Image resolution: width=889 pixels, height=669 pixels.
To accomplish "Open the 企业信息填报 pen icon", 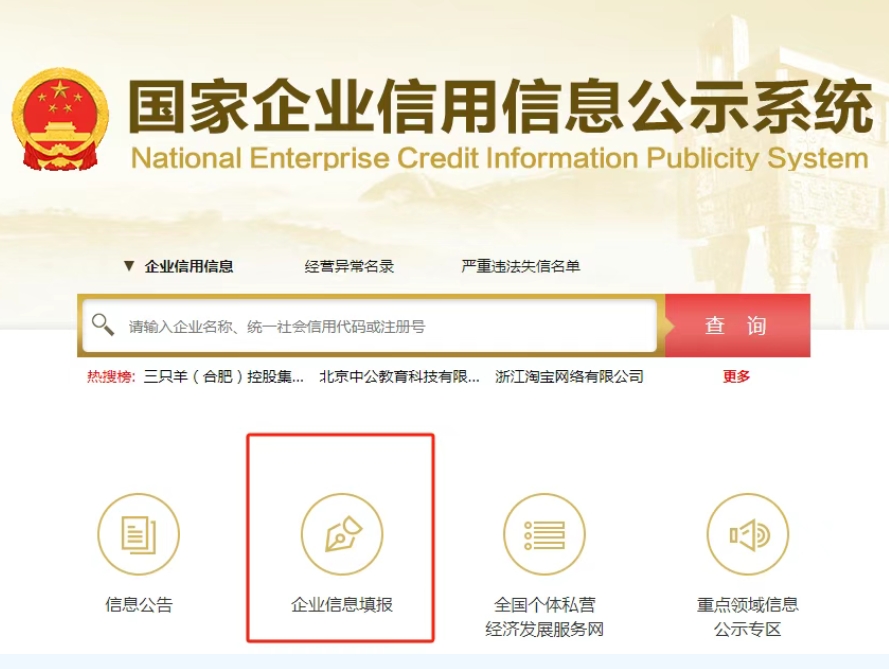I will pos(342,534).
